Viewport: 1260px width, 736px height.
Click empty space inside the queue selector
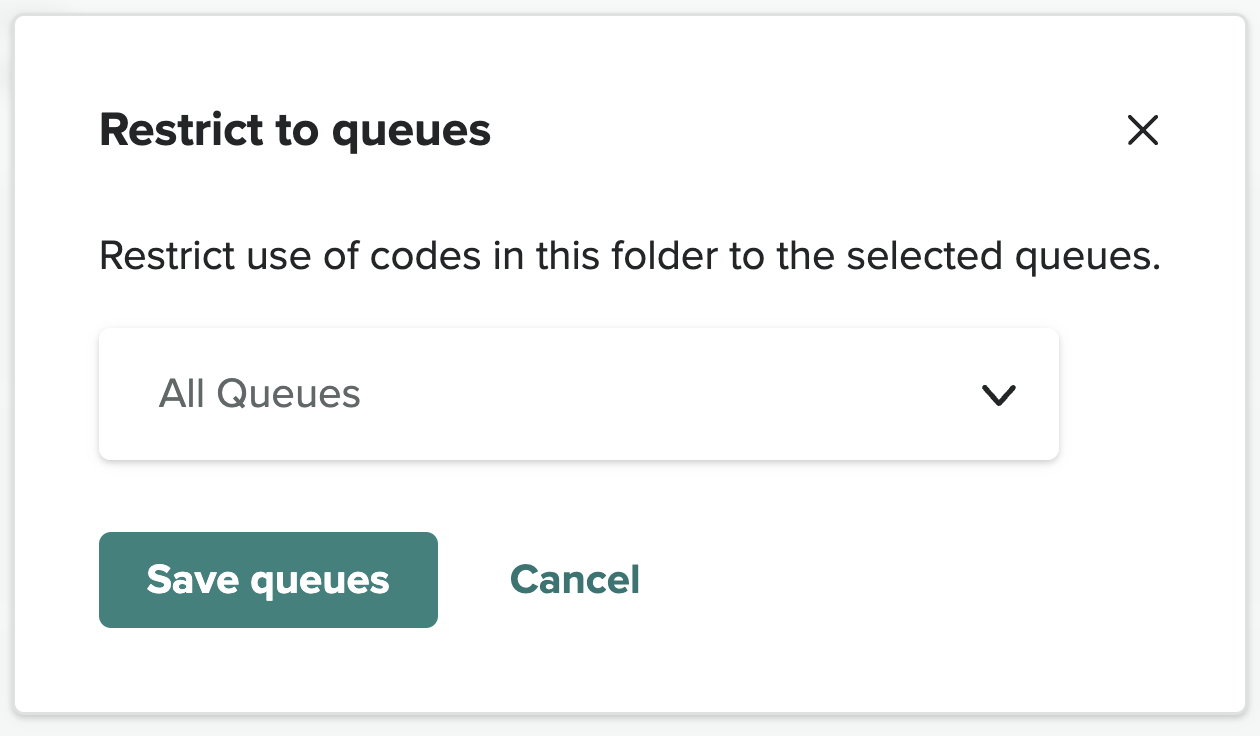coord(680,394)
